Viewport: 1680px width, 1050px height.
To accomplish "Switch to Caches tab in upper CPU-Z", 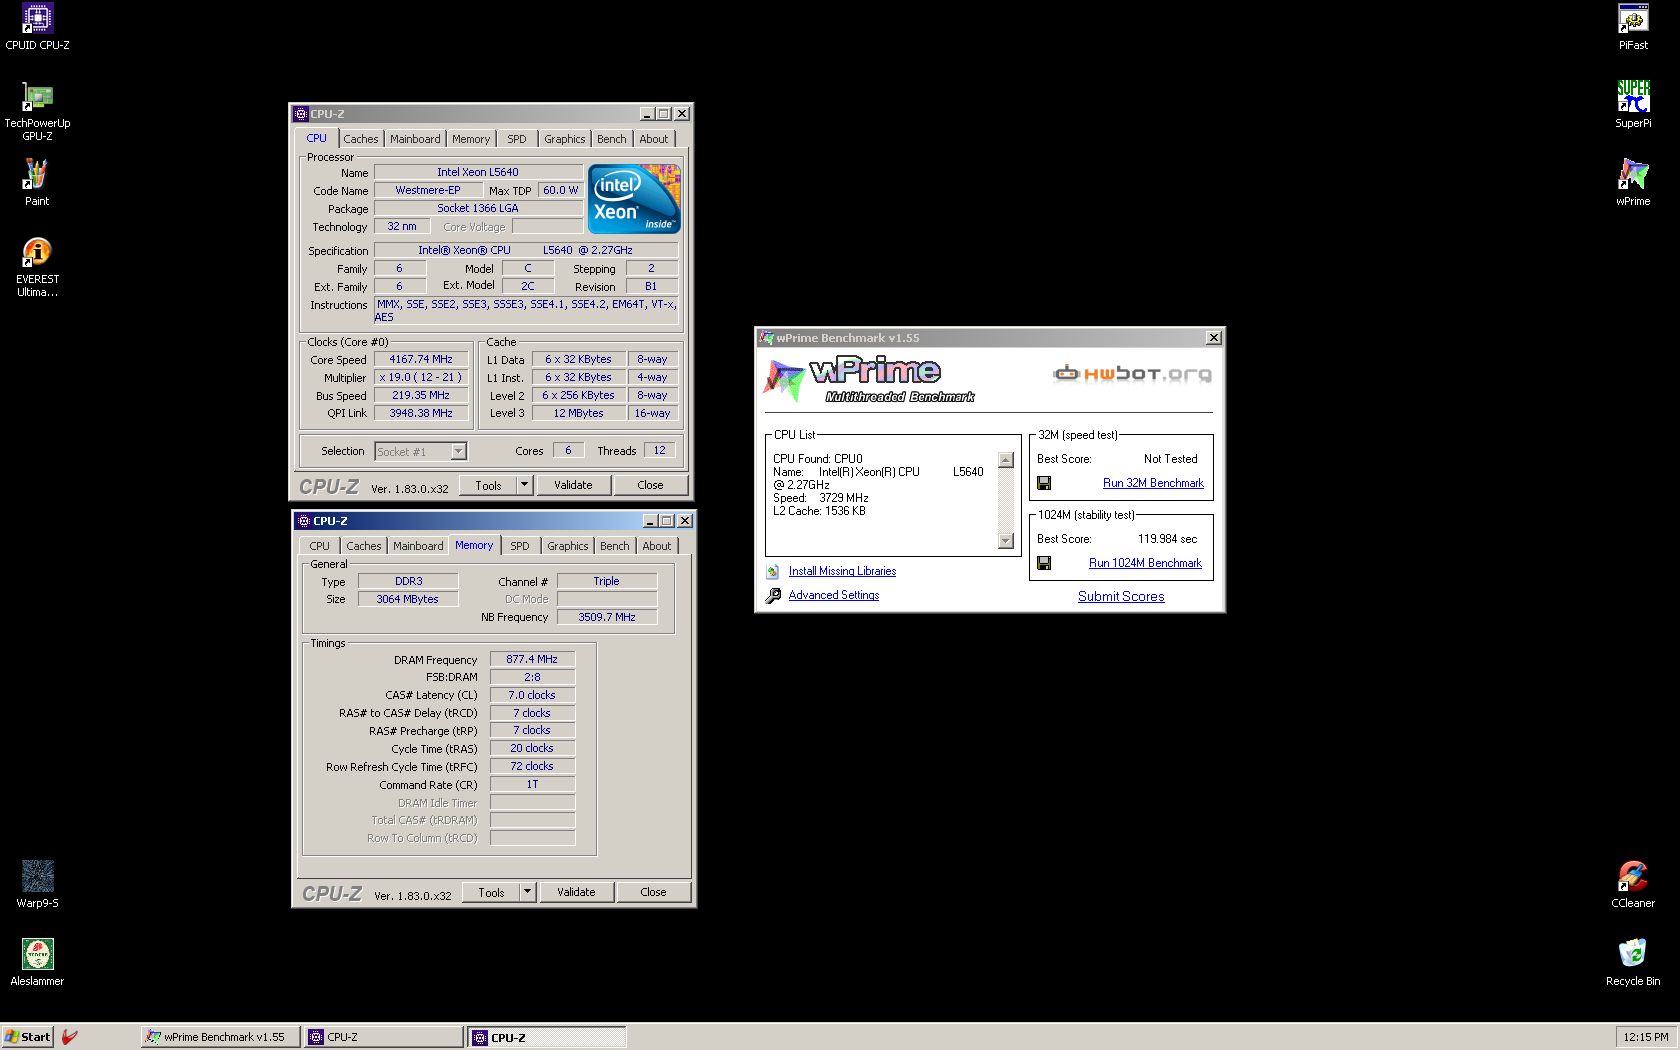I will pyautogui.click(x=361, y=139).
